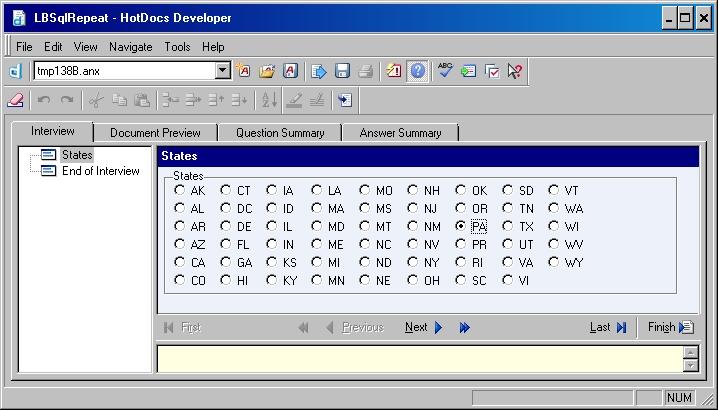Click the Finish button
The height and width of the screenshot is (410, 718).
(671, 327)
